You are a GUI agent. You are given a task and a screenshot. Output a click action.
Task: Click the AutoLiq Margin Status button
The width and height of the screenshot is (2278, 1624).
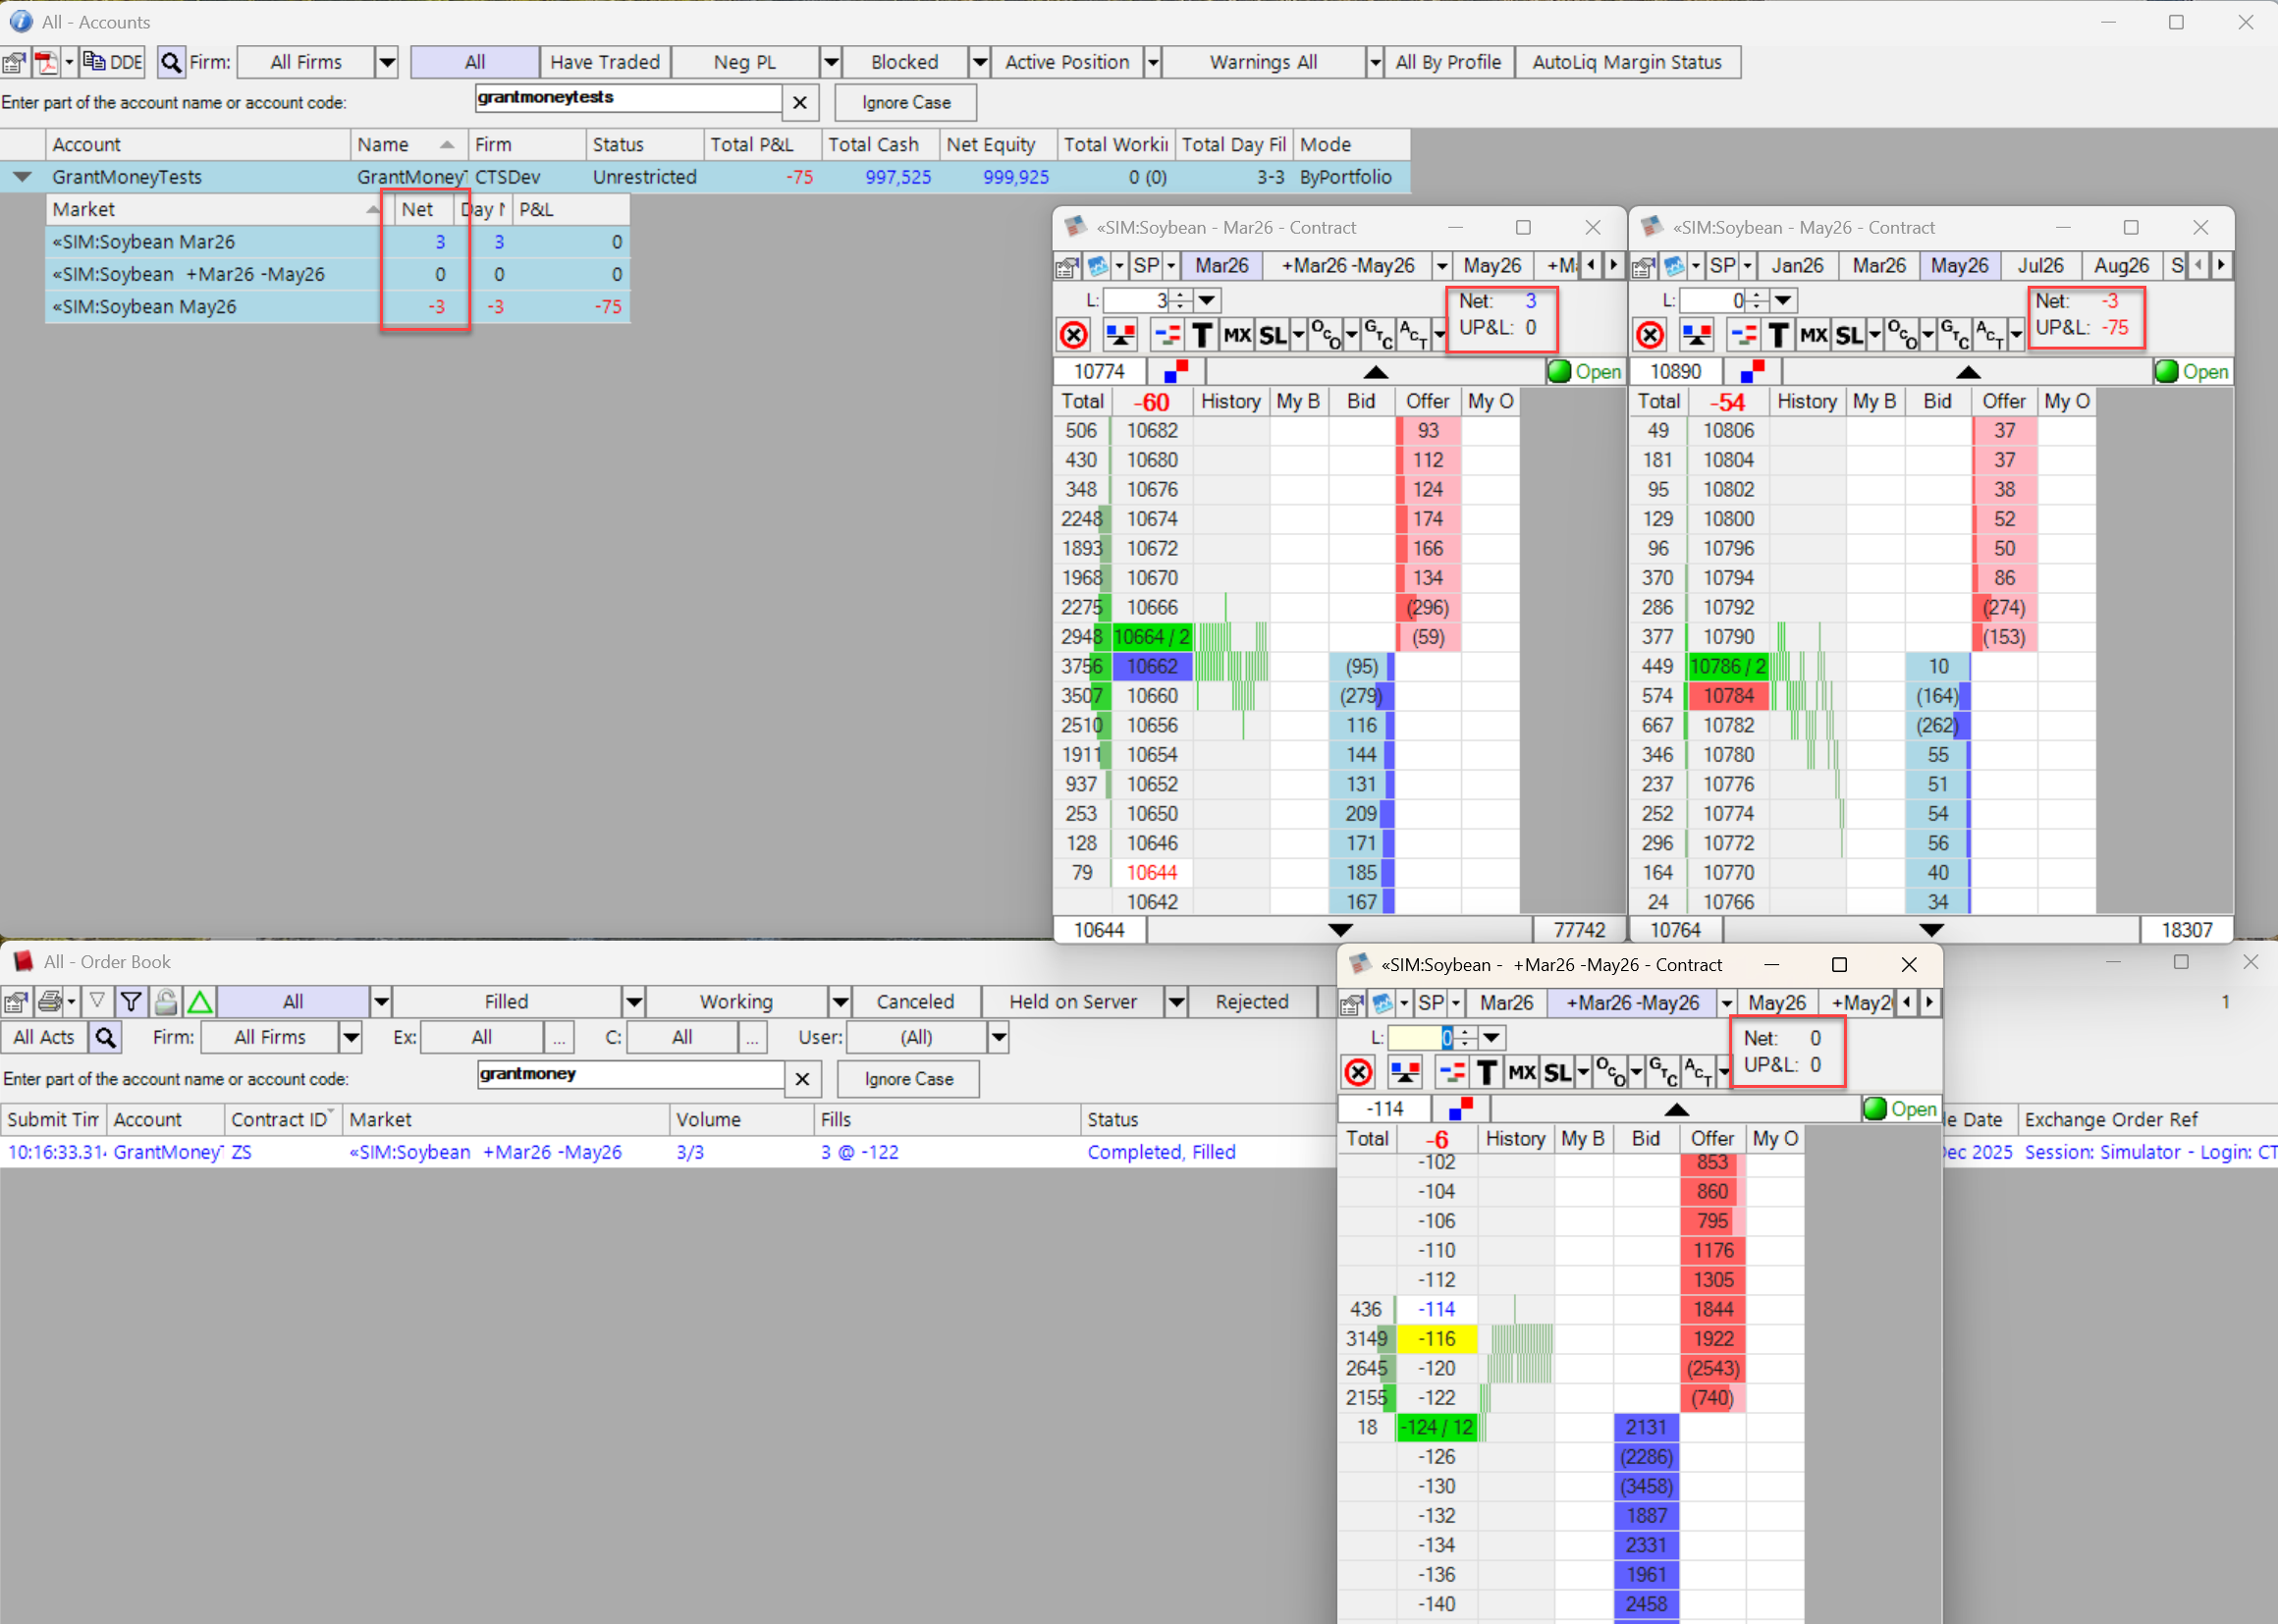(1628, 61)
